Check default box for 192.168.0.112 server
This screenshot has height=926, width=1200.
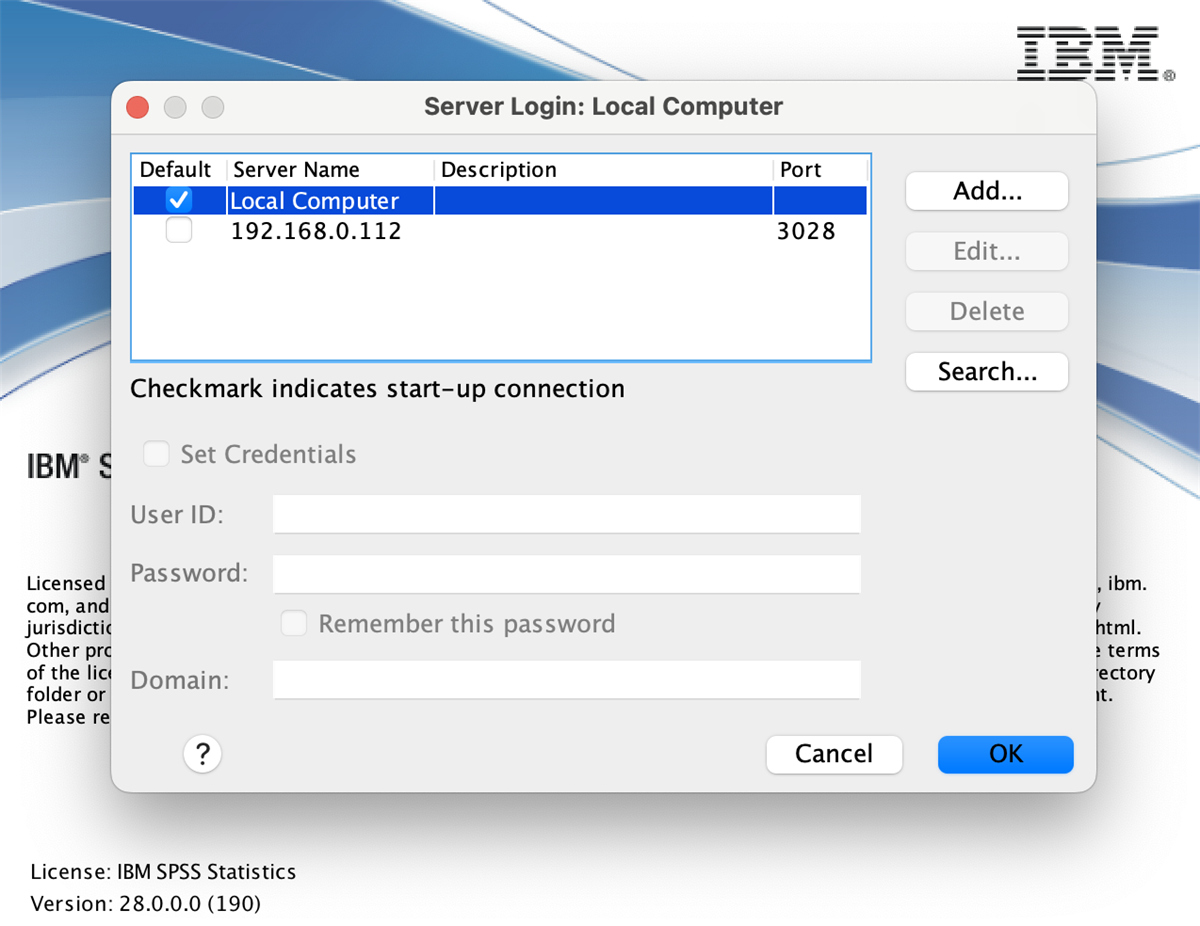click(179, 232)
